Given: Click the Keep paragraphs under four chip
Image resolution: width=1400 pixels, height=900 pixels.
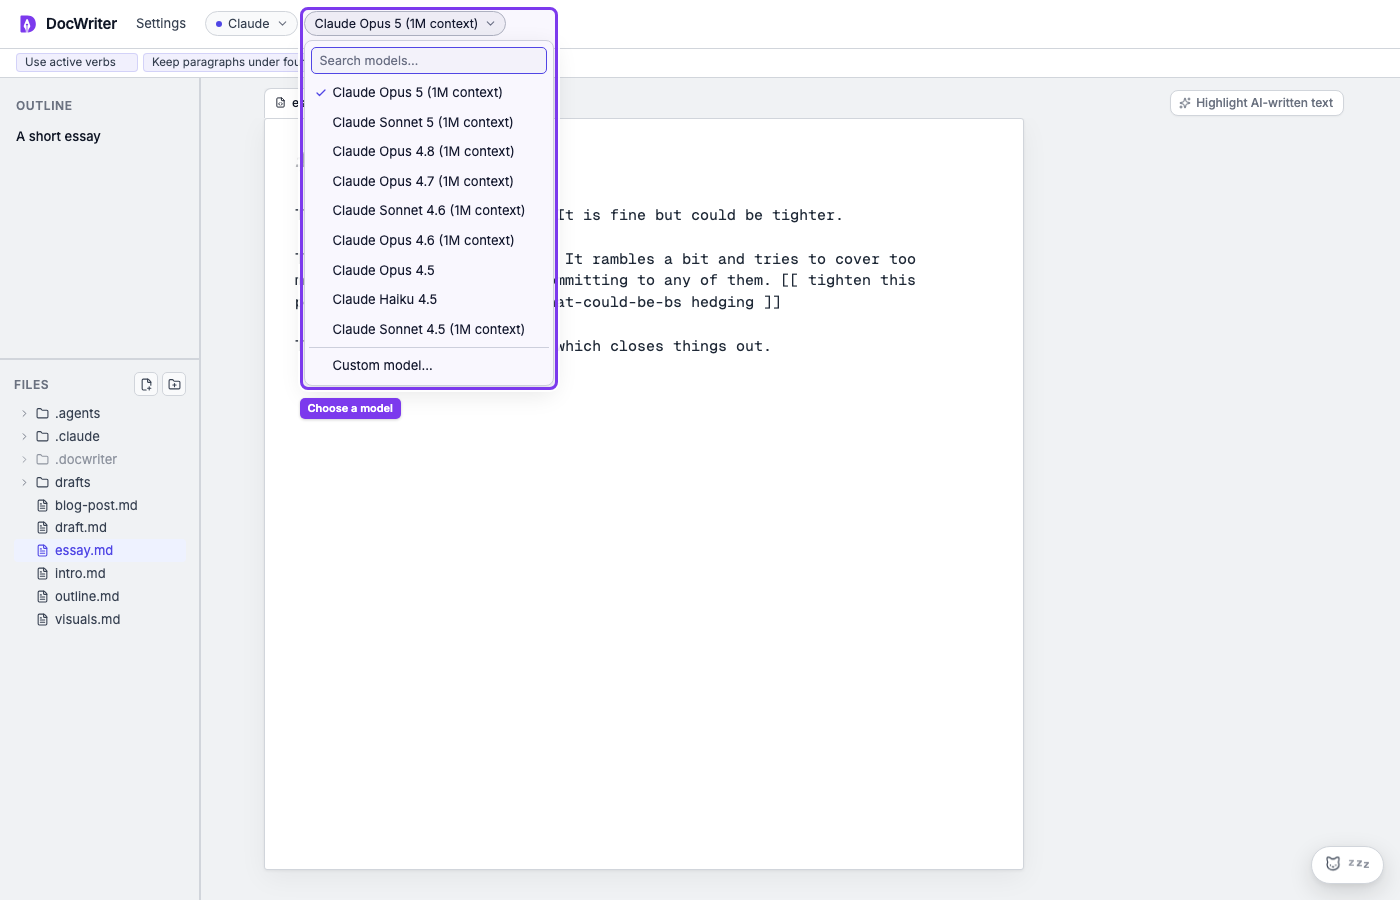Looking at the screenshot, I should pos(221,62).
